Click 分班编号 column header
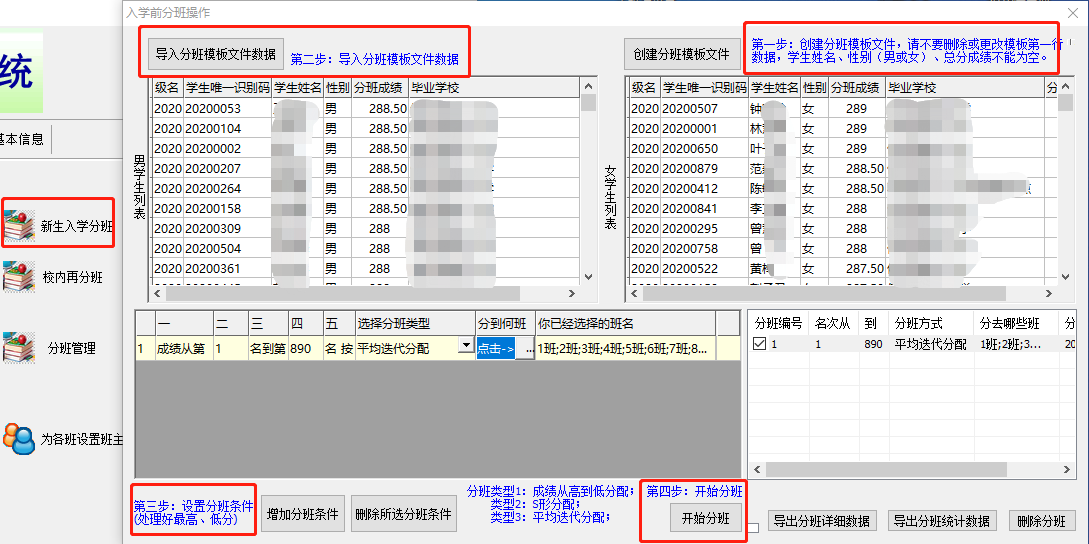 [779, 323]
